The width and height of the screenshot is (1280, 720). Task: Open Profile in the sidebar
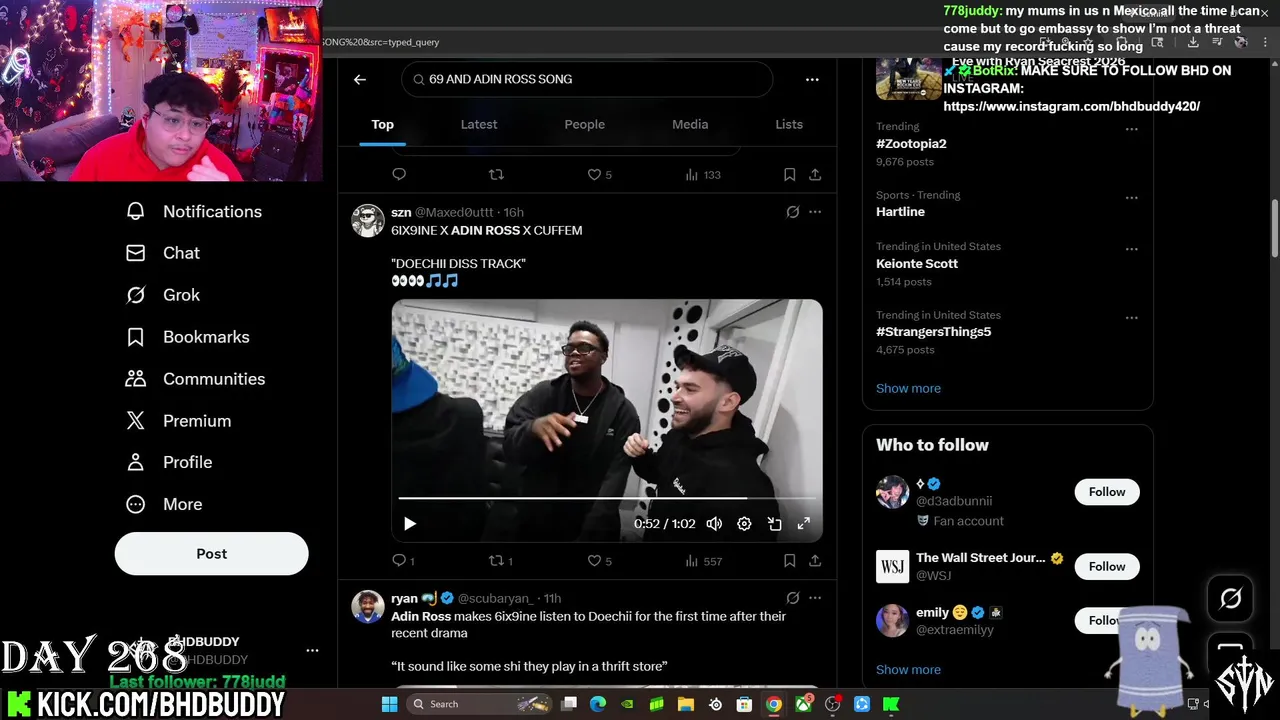point(169,462)
